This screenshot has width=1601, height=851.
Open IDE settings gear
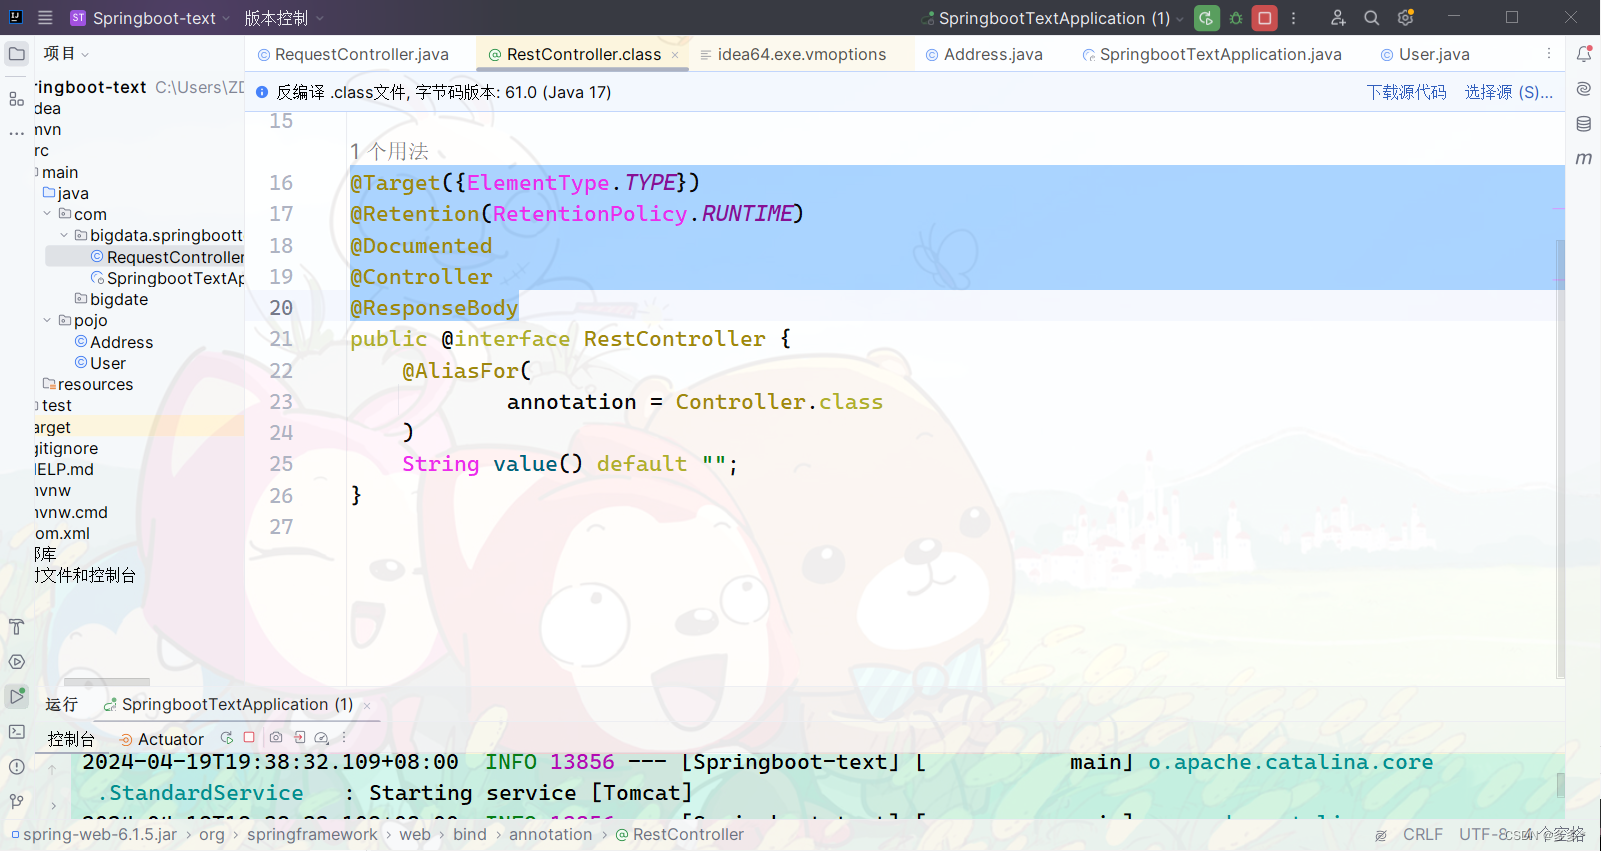coord(1406,18)
